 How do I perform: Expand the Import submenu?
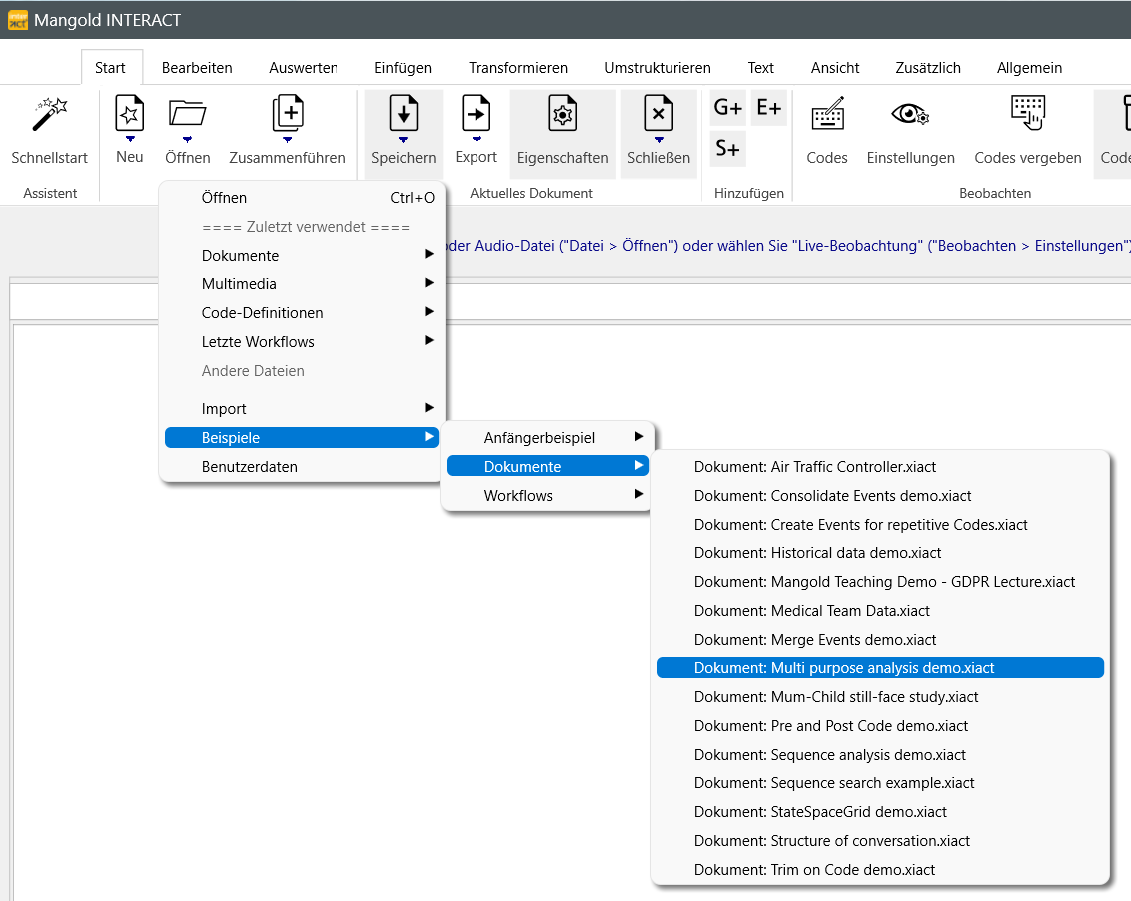click(x=302, y=408)
